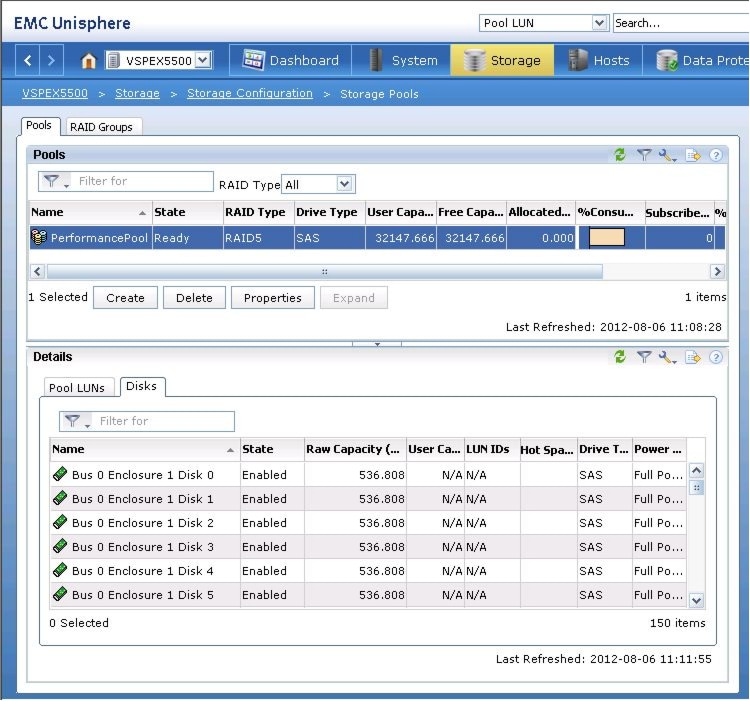The width and height of the screenshot is (750, 713).
Task: Click the home icon in navigation bar
Action: pos(88,61)
